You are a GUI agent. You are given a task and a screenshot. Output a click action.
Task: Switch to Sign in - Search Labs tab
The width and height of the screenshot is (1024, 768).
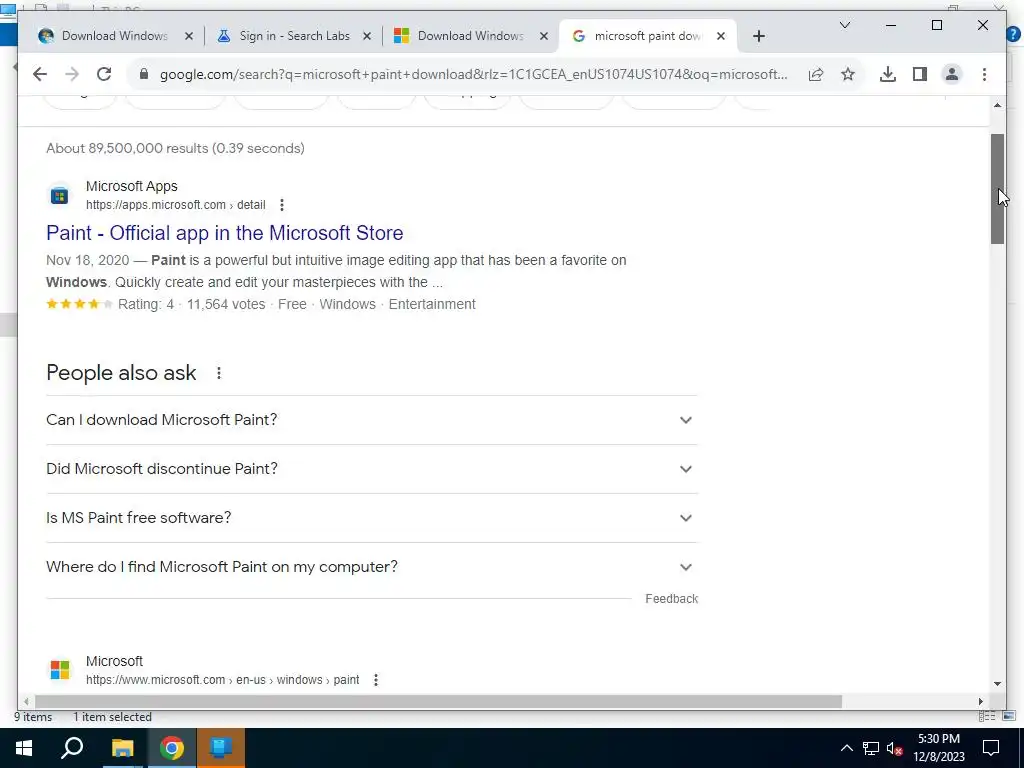[294, 36]
